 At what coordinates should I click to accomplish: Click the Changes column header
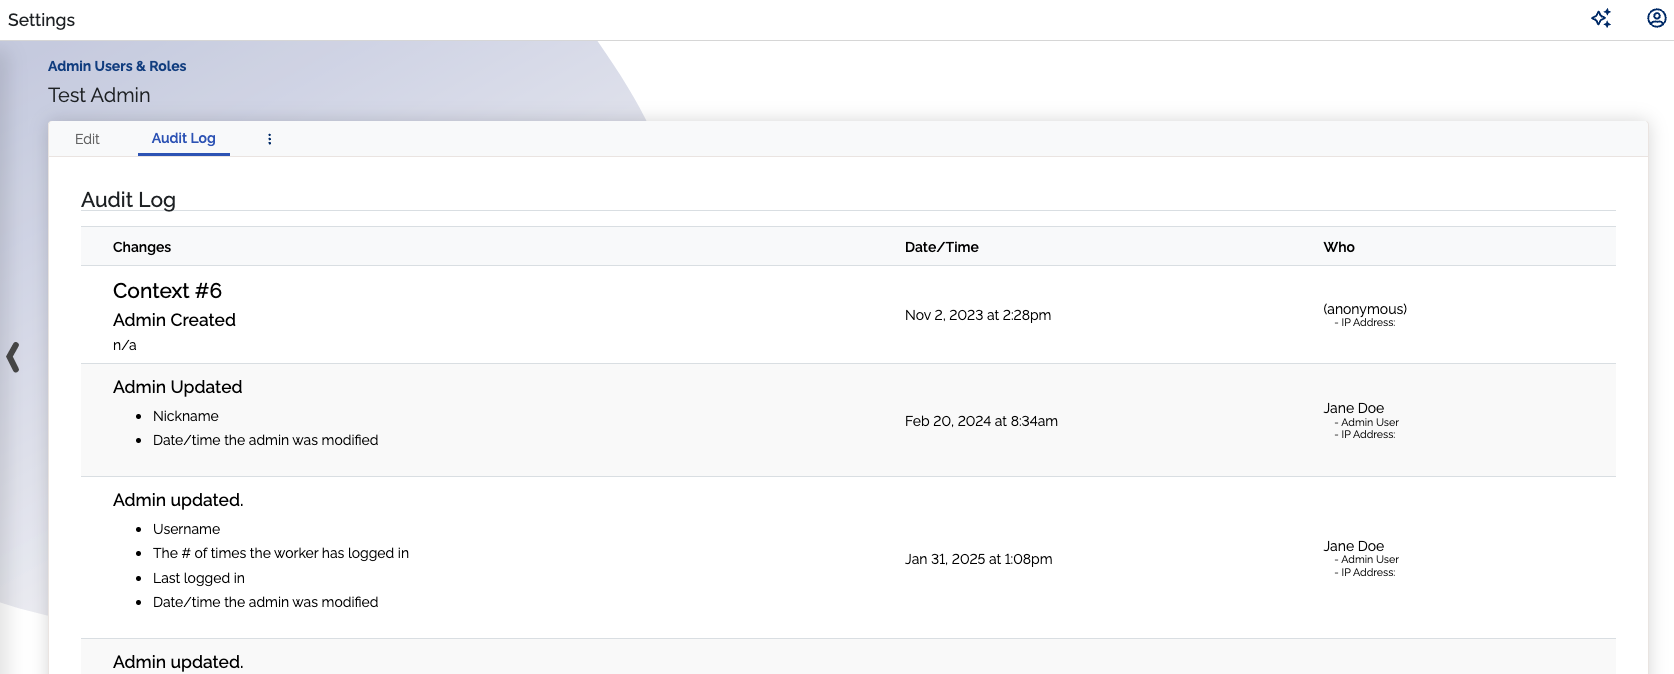tap(142, 247)
